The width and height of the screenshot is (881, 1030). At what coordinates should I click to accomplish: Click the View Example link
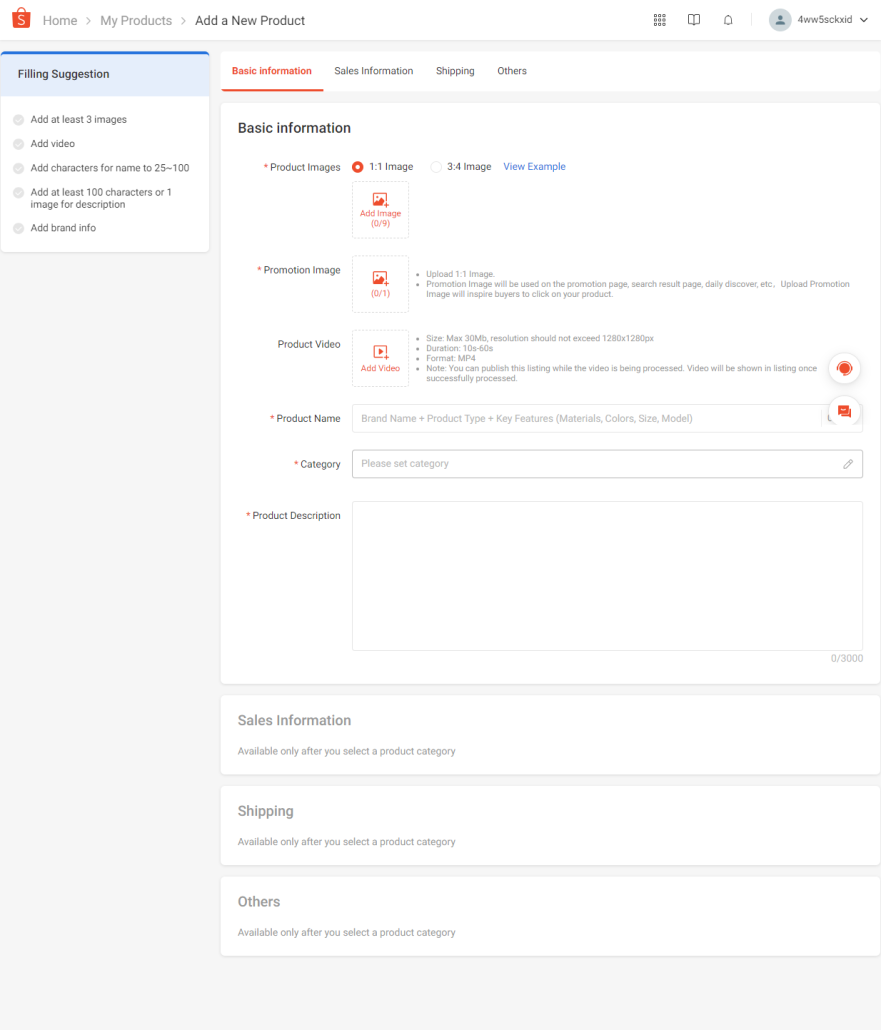coord(534,167)
